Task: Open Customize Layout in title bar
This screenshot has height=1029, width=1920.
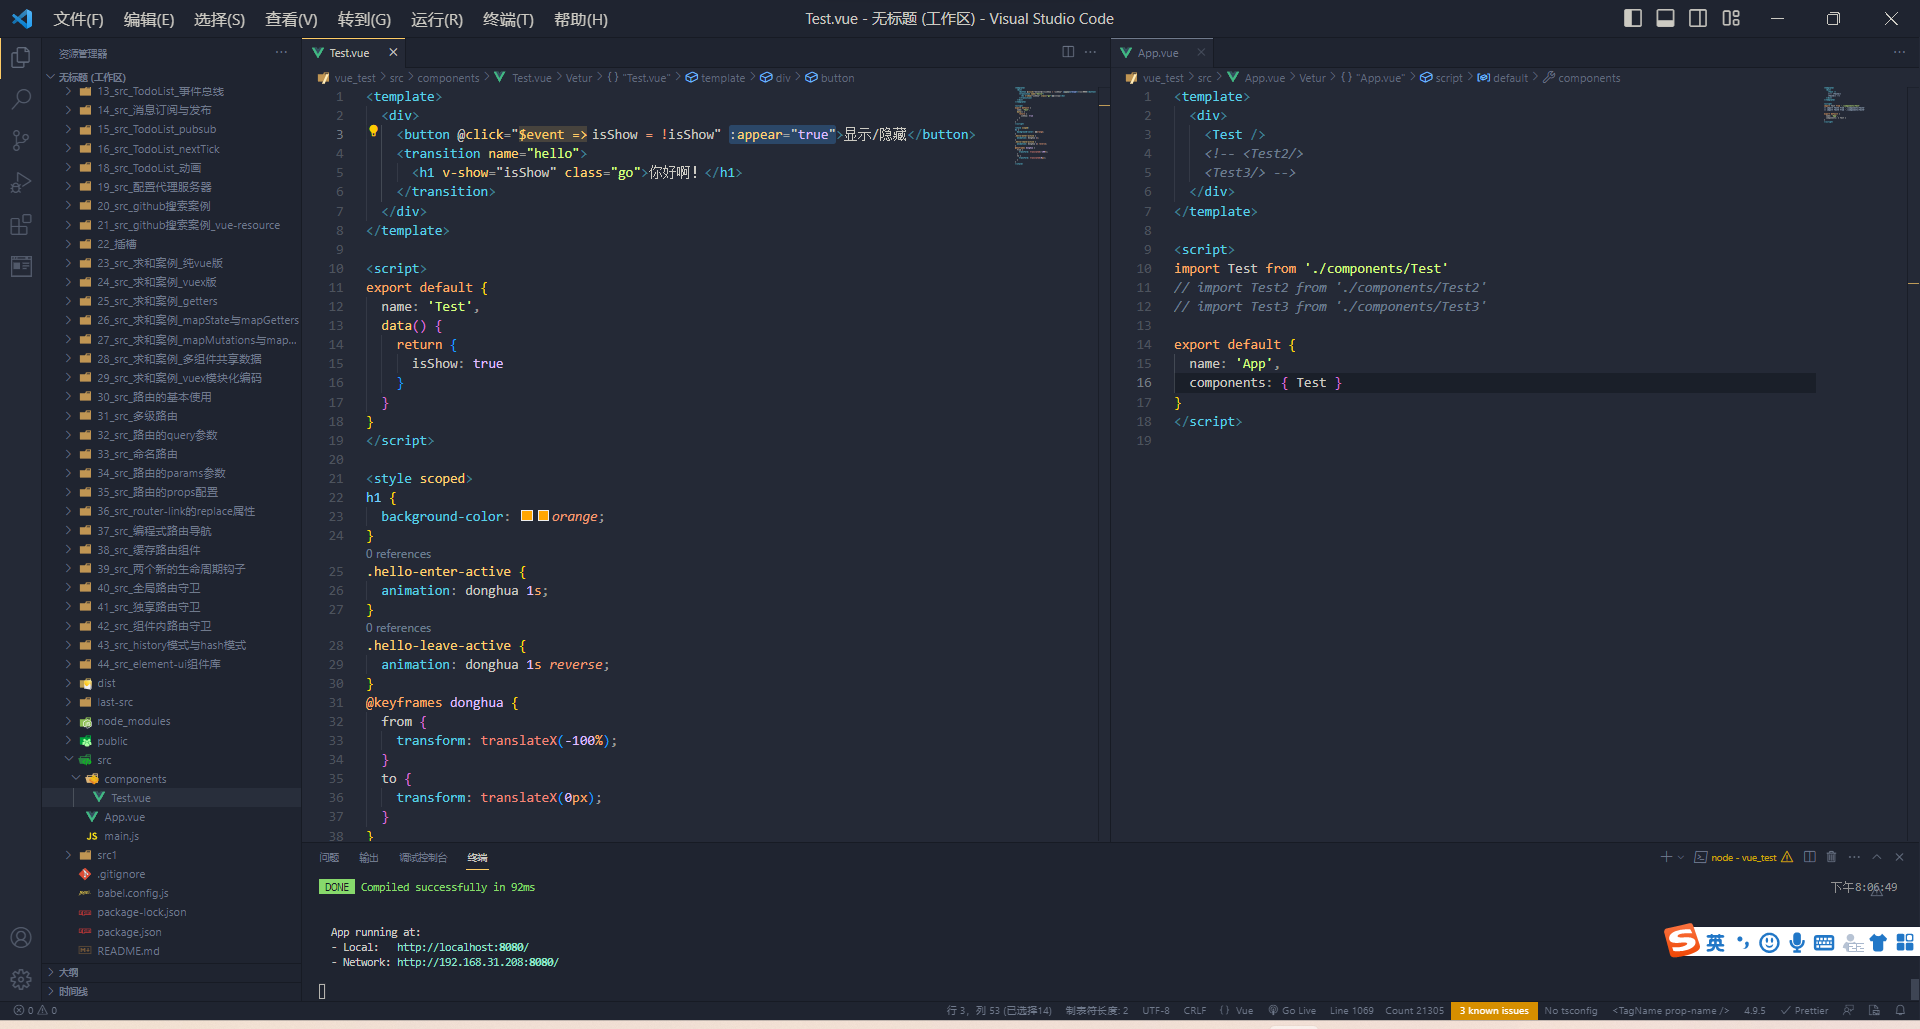Action: point(1731,18)
